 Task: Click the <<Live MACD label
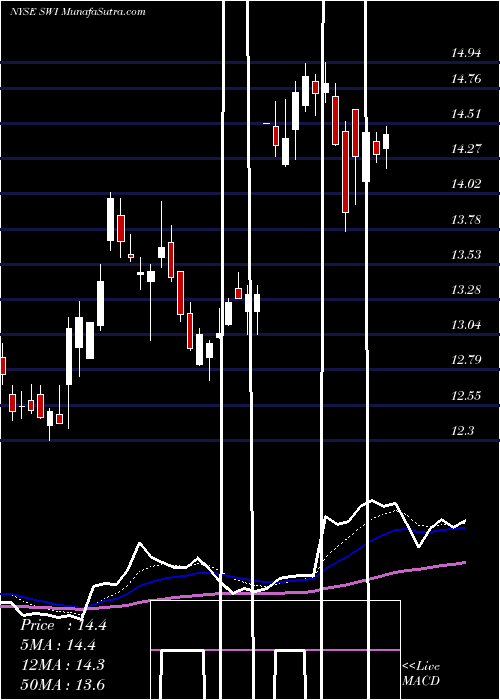[421, 674]
